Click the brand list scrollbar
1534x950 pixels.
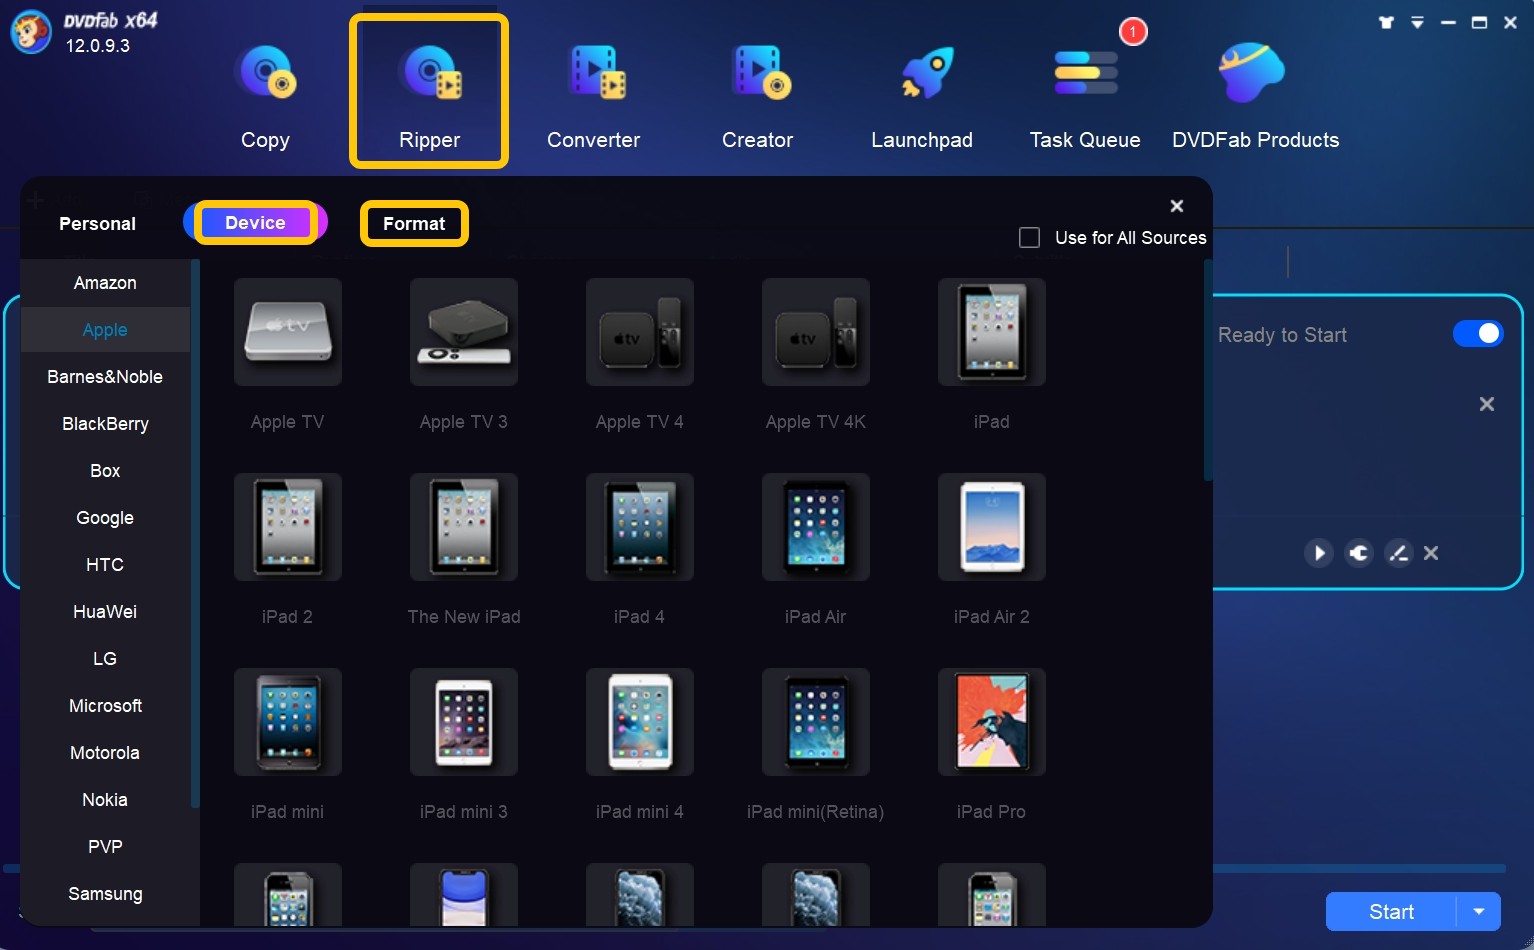pyautogui.click(x=195, y=533)
